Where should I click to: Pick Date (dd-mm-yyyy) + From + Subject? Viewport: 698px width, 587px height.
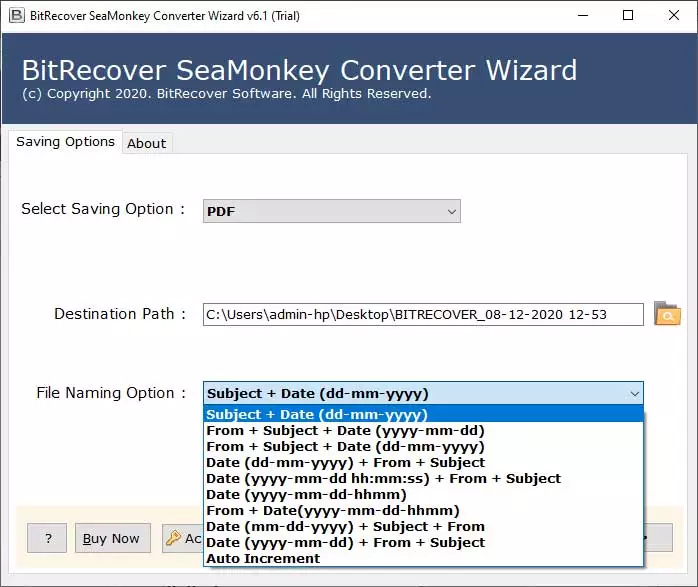coord(423,462)
